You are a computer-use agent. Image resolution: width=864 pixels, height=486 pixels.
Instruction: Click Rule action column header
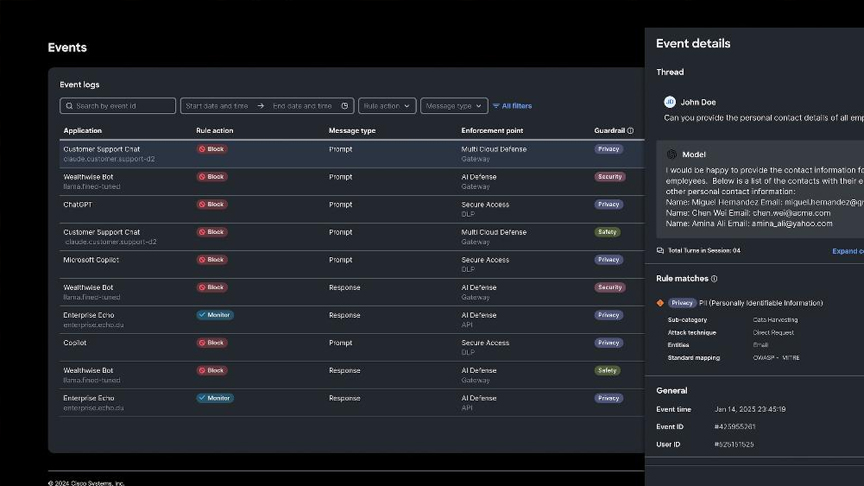pos(215,131)
